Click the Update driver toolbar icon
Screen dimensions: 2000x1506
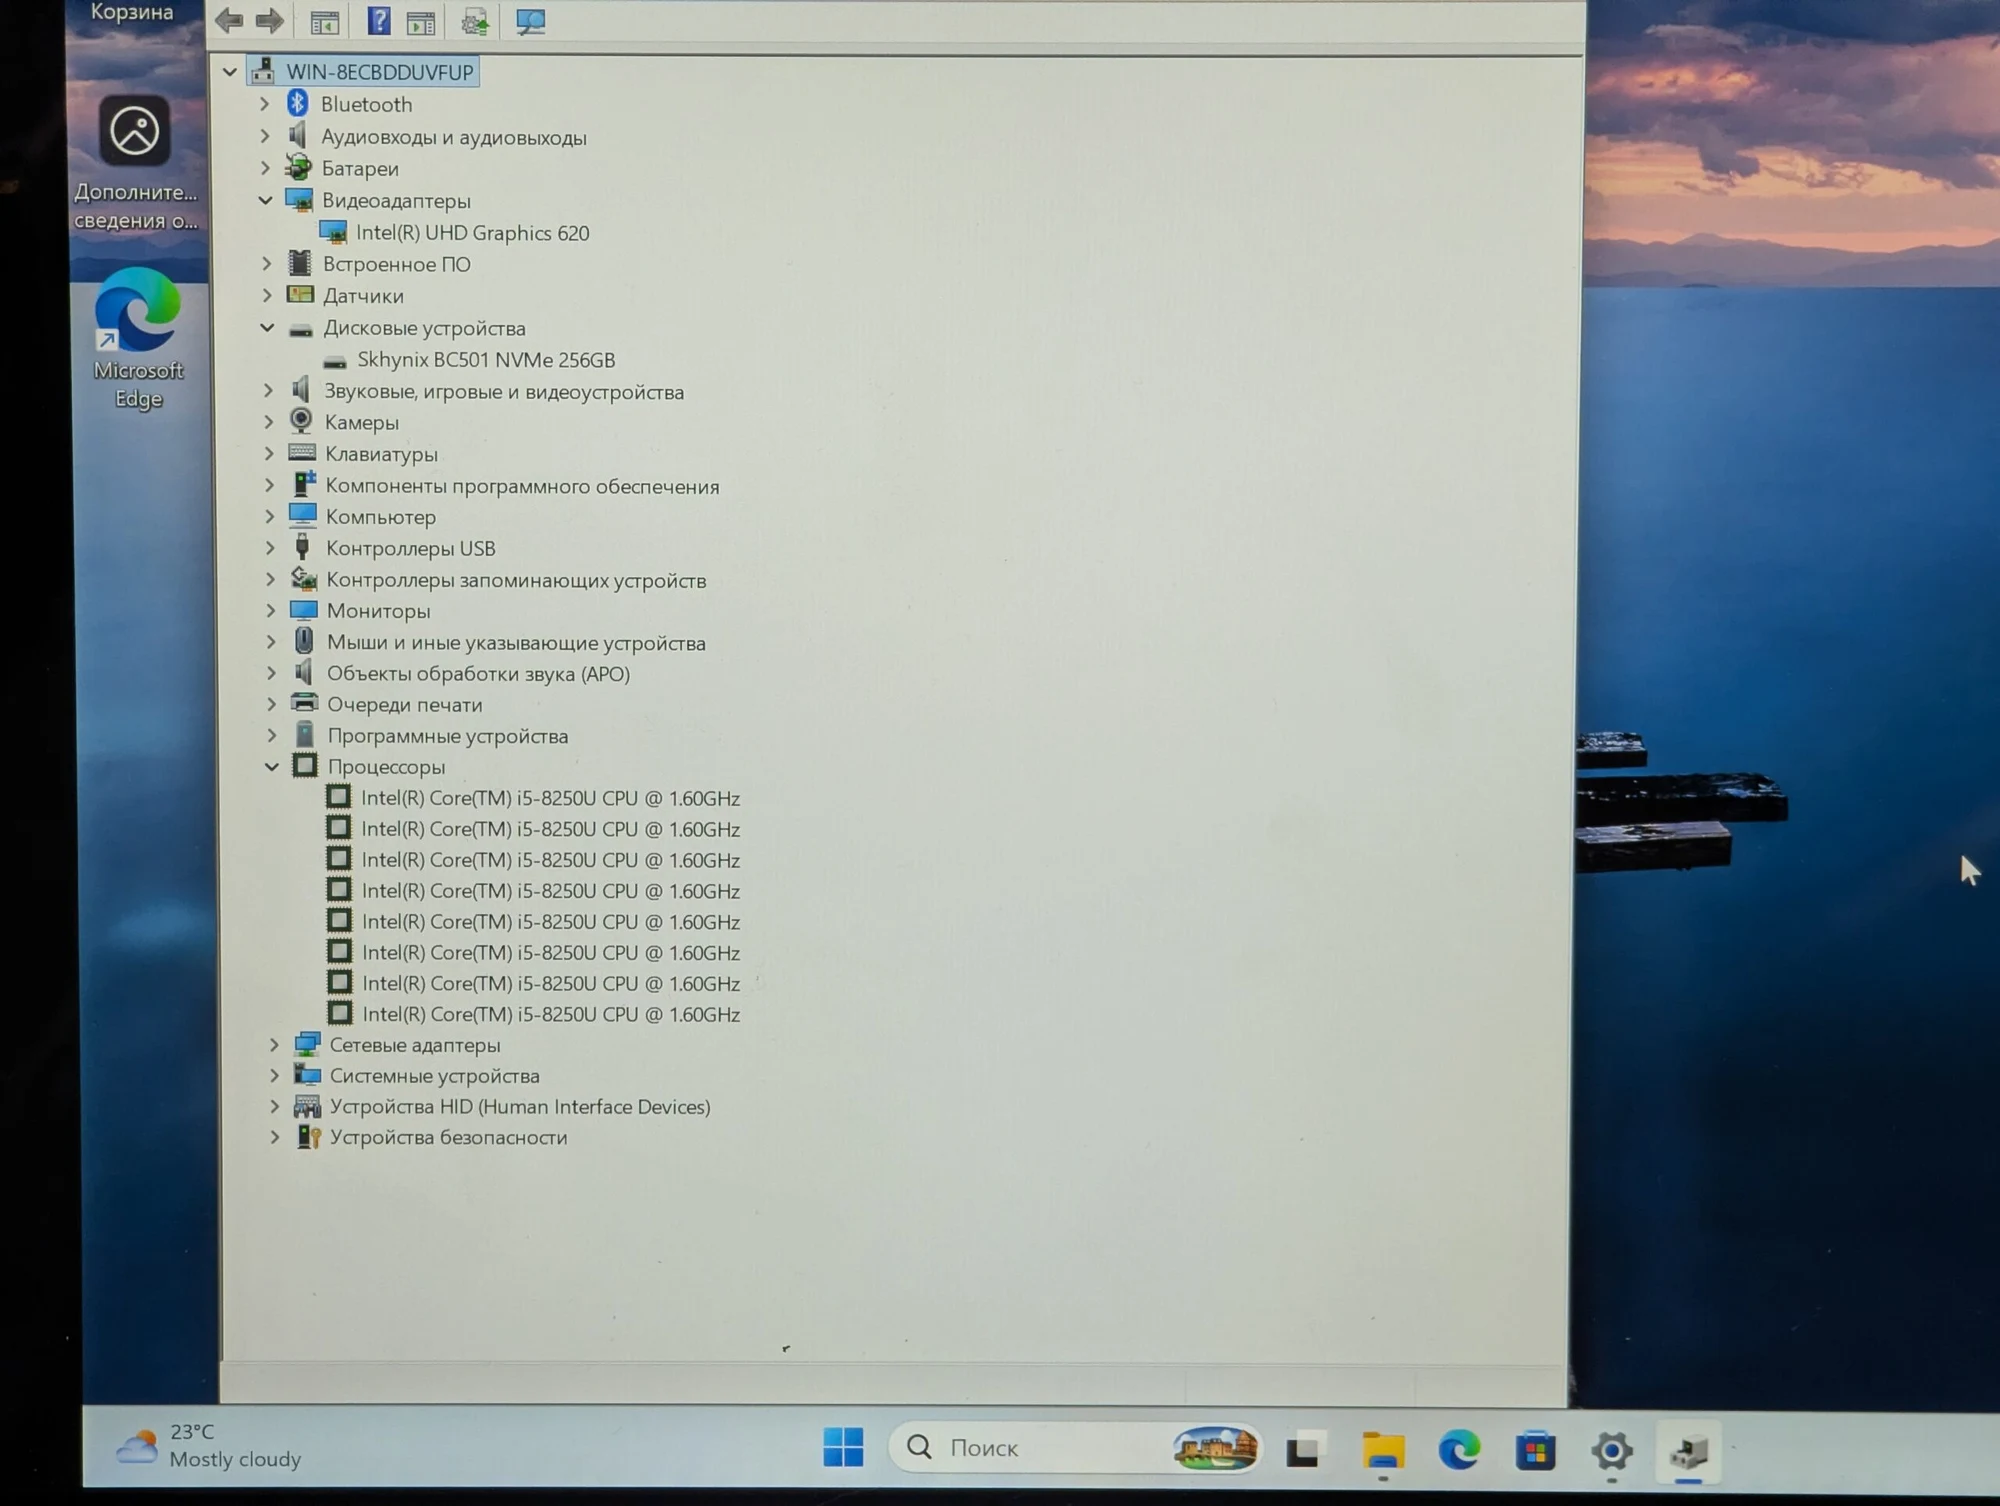point(475,22)
